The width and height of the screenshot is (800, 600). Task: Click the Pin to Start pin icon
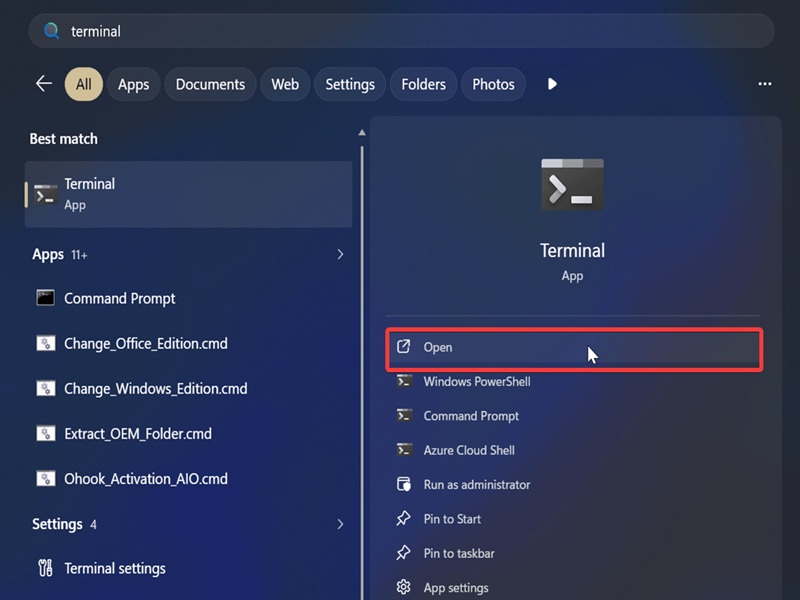tap(404, 518)
